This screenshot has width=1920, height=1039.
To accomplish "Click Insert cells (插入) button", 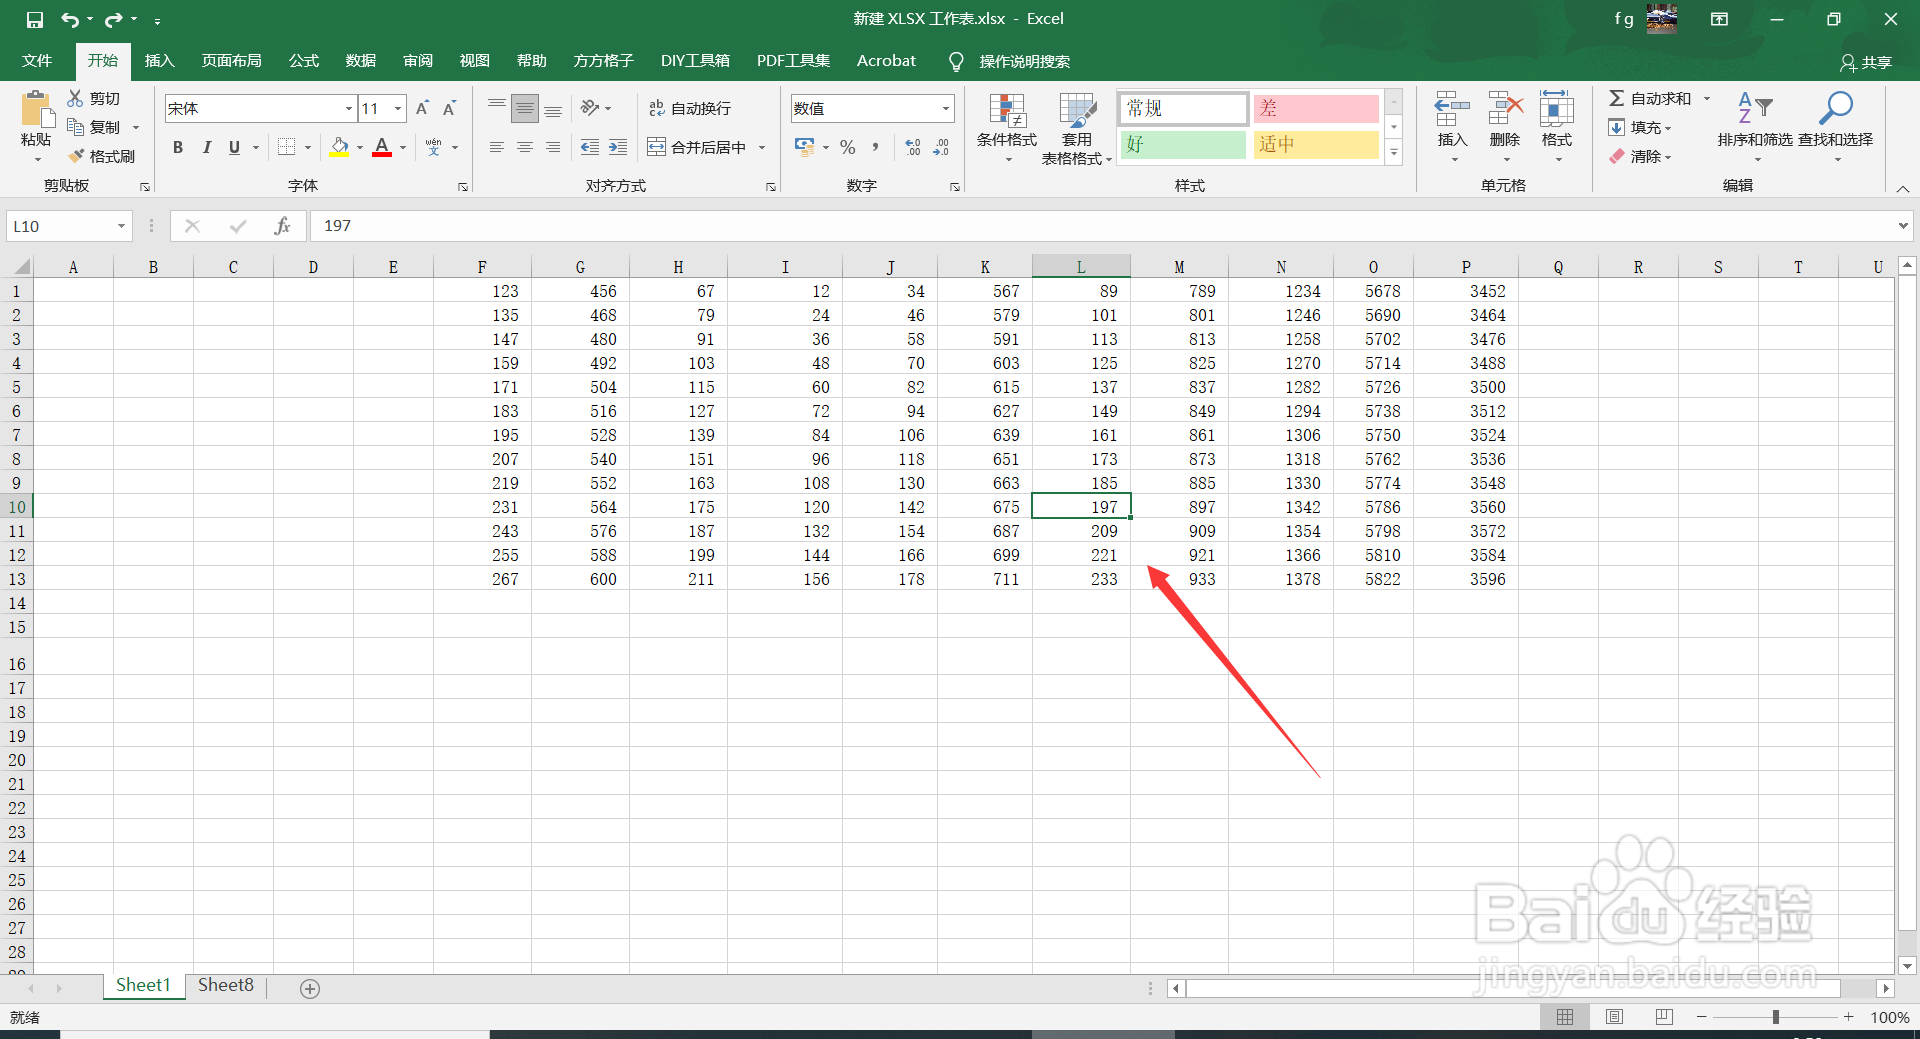I will click(1452, 127).
